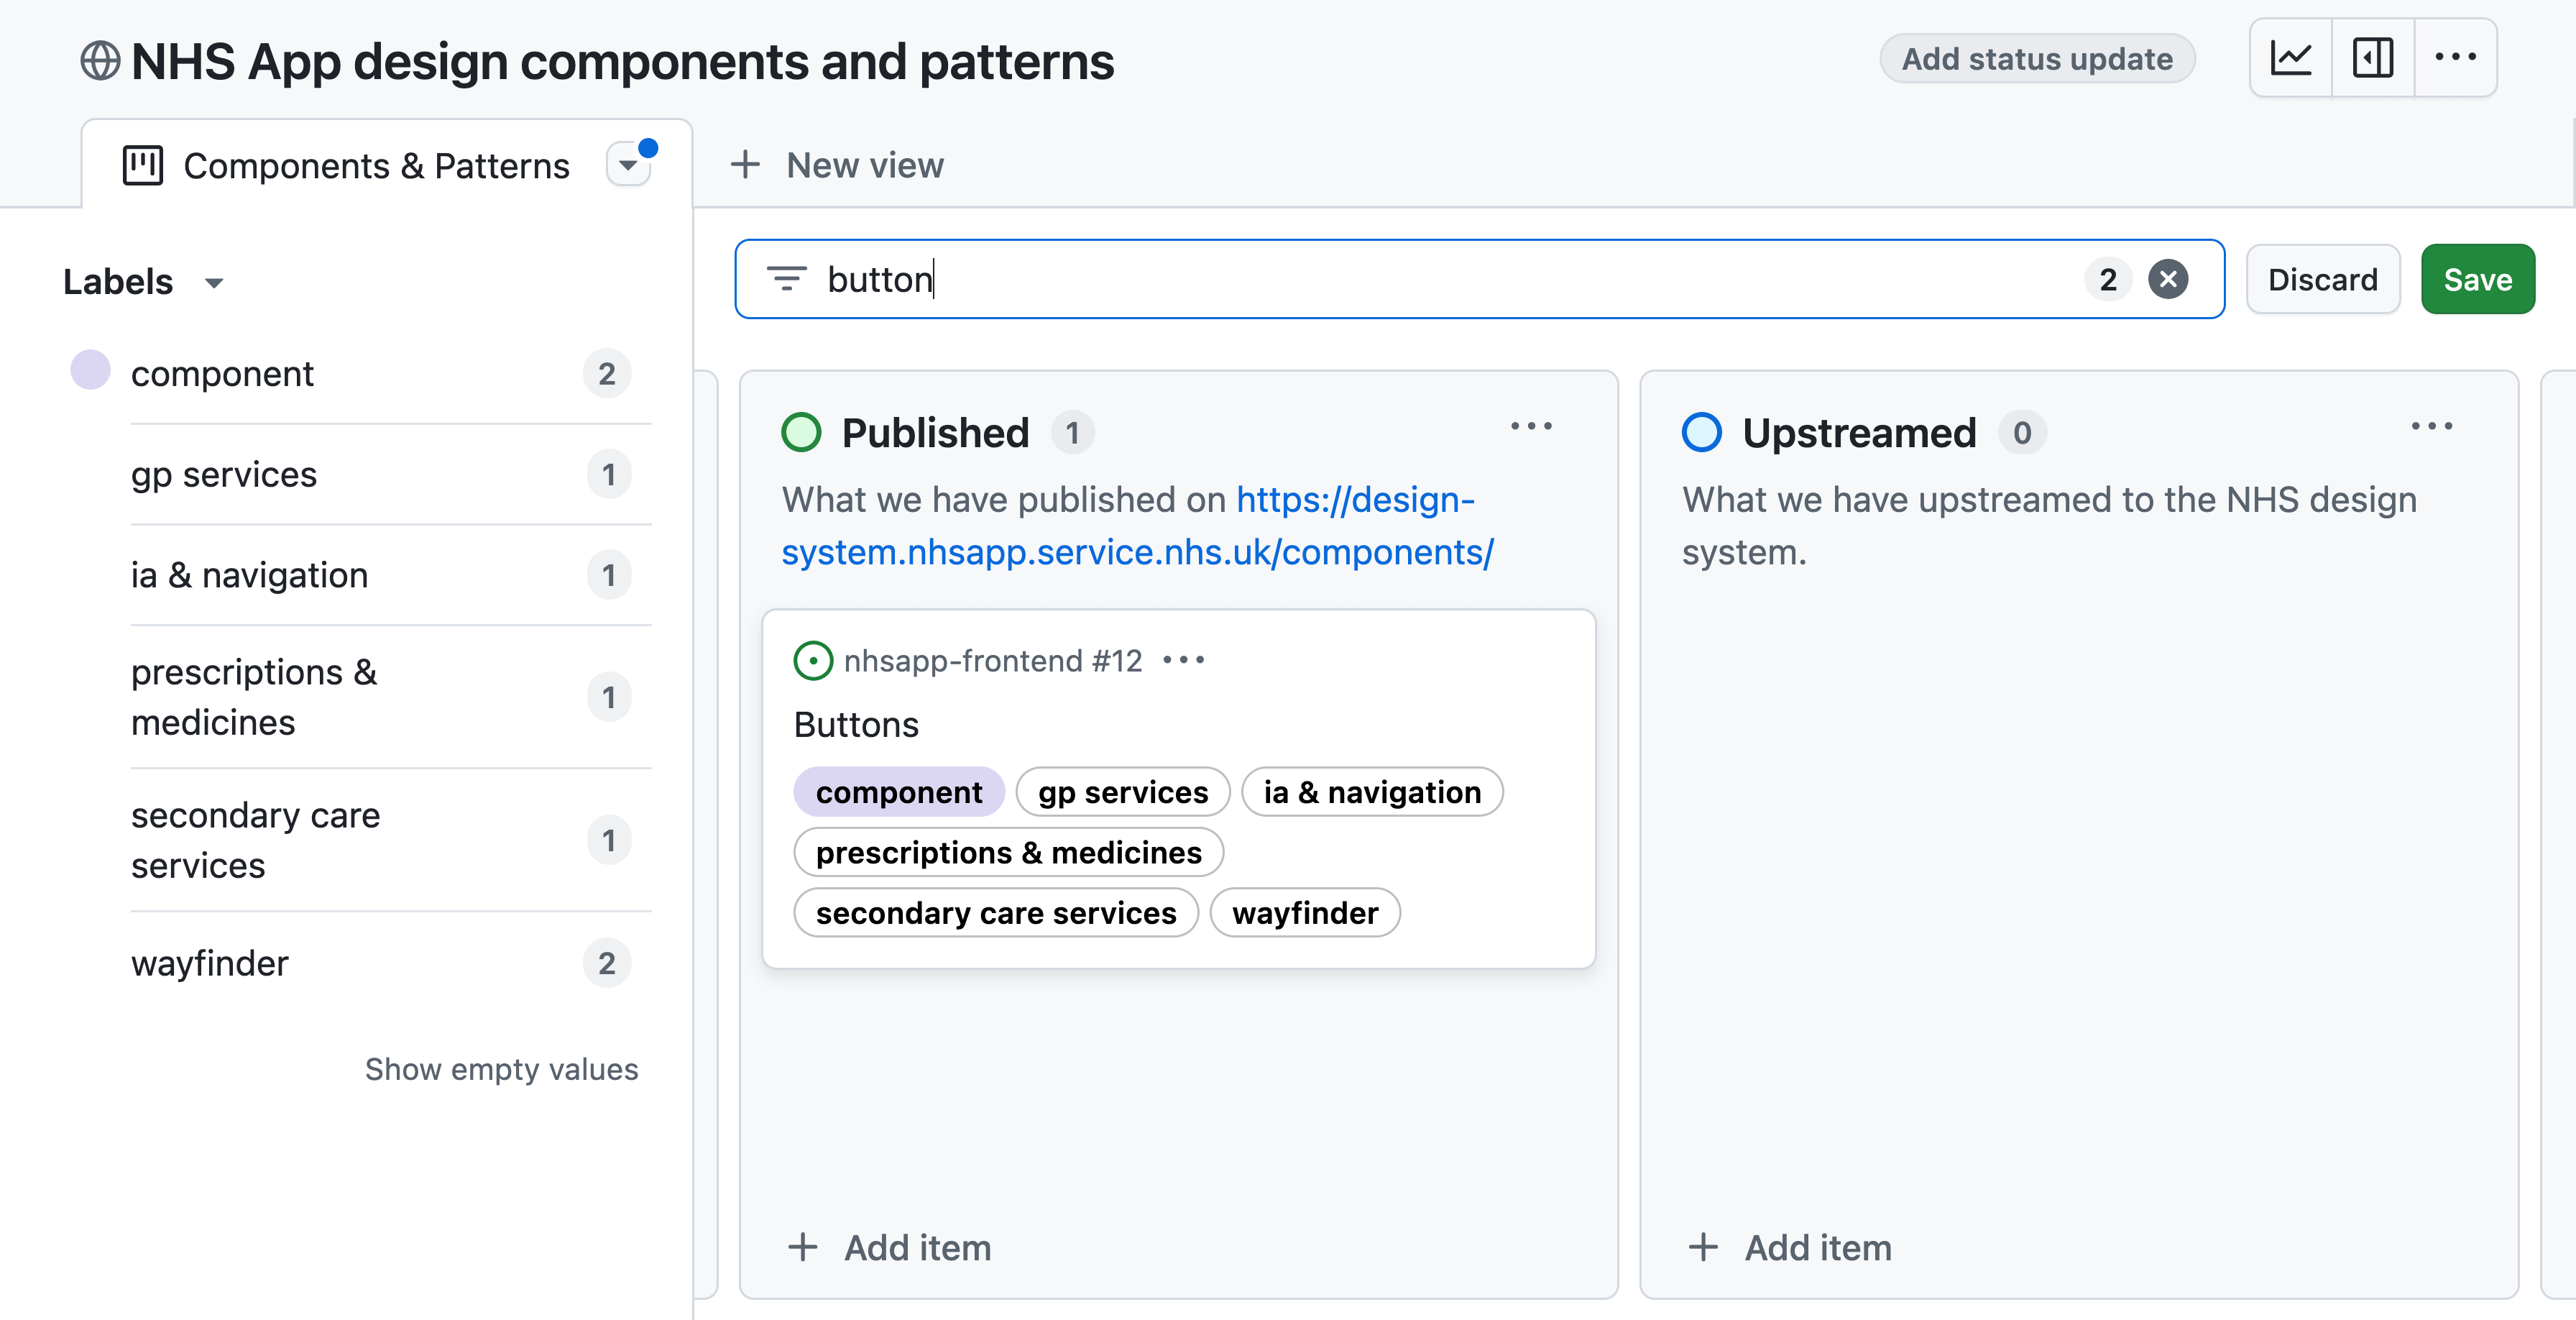The height and width of the screenshot is (1320, 2576).
Task: Click the Add status update button
Action: (2036, 58)
